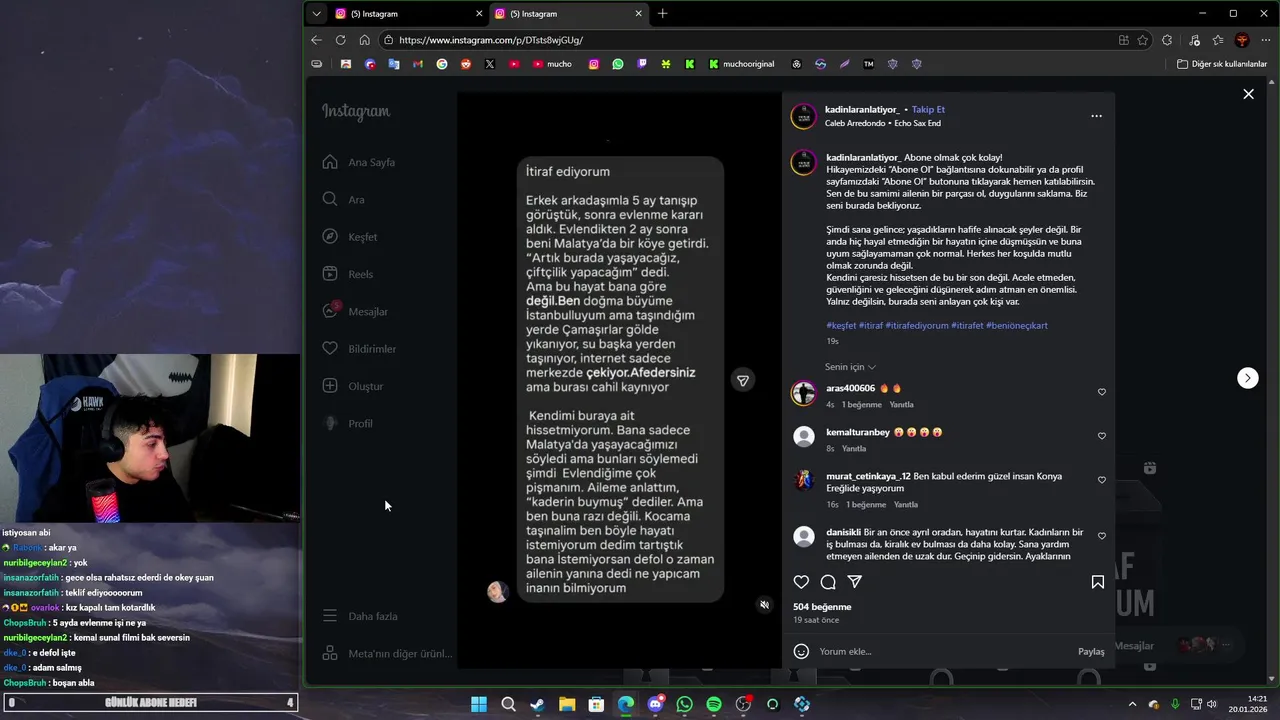Click the #beniöneçıkart hashtag

(x=1017, y=326)
